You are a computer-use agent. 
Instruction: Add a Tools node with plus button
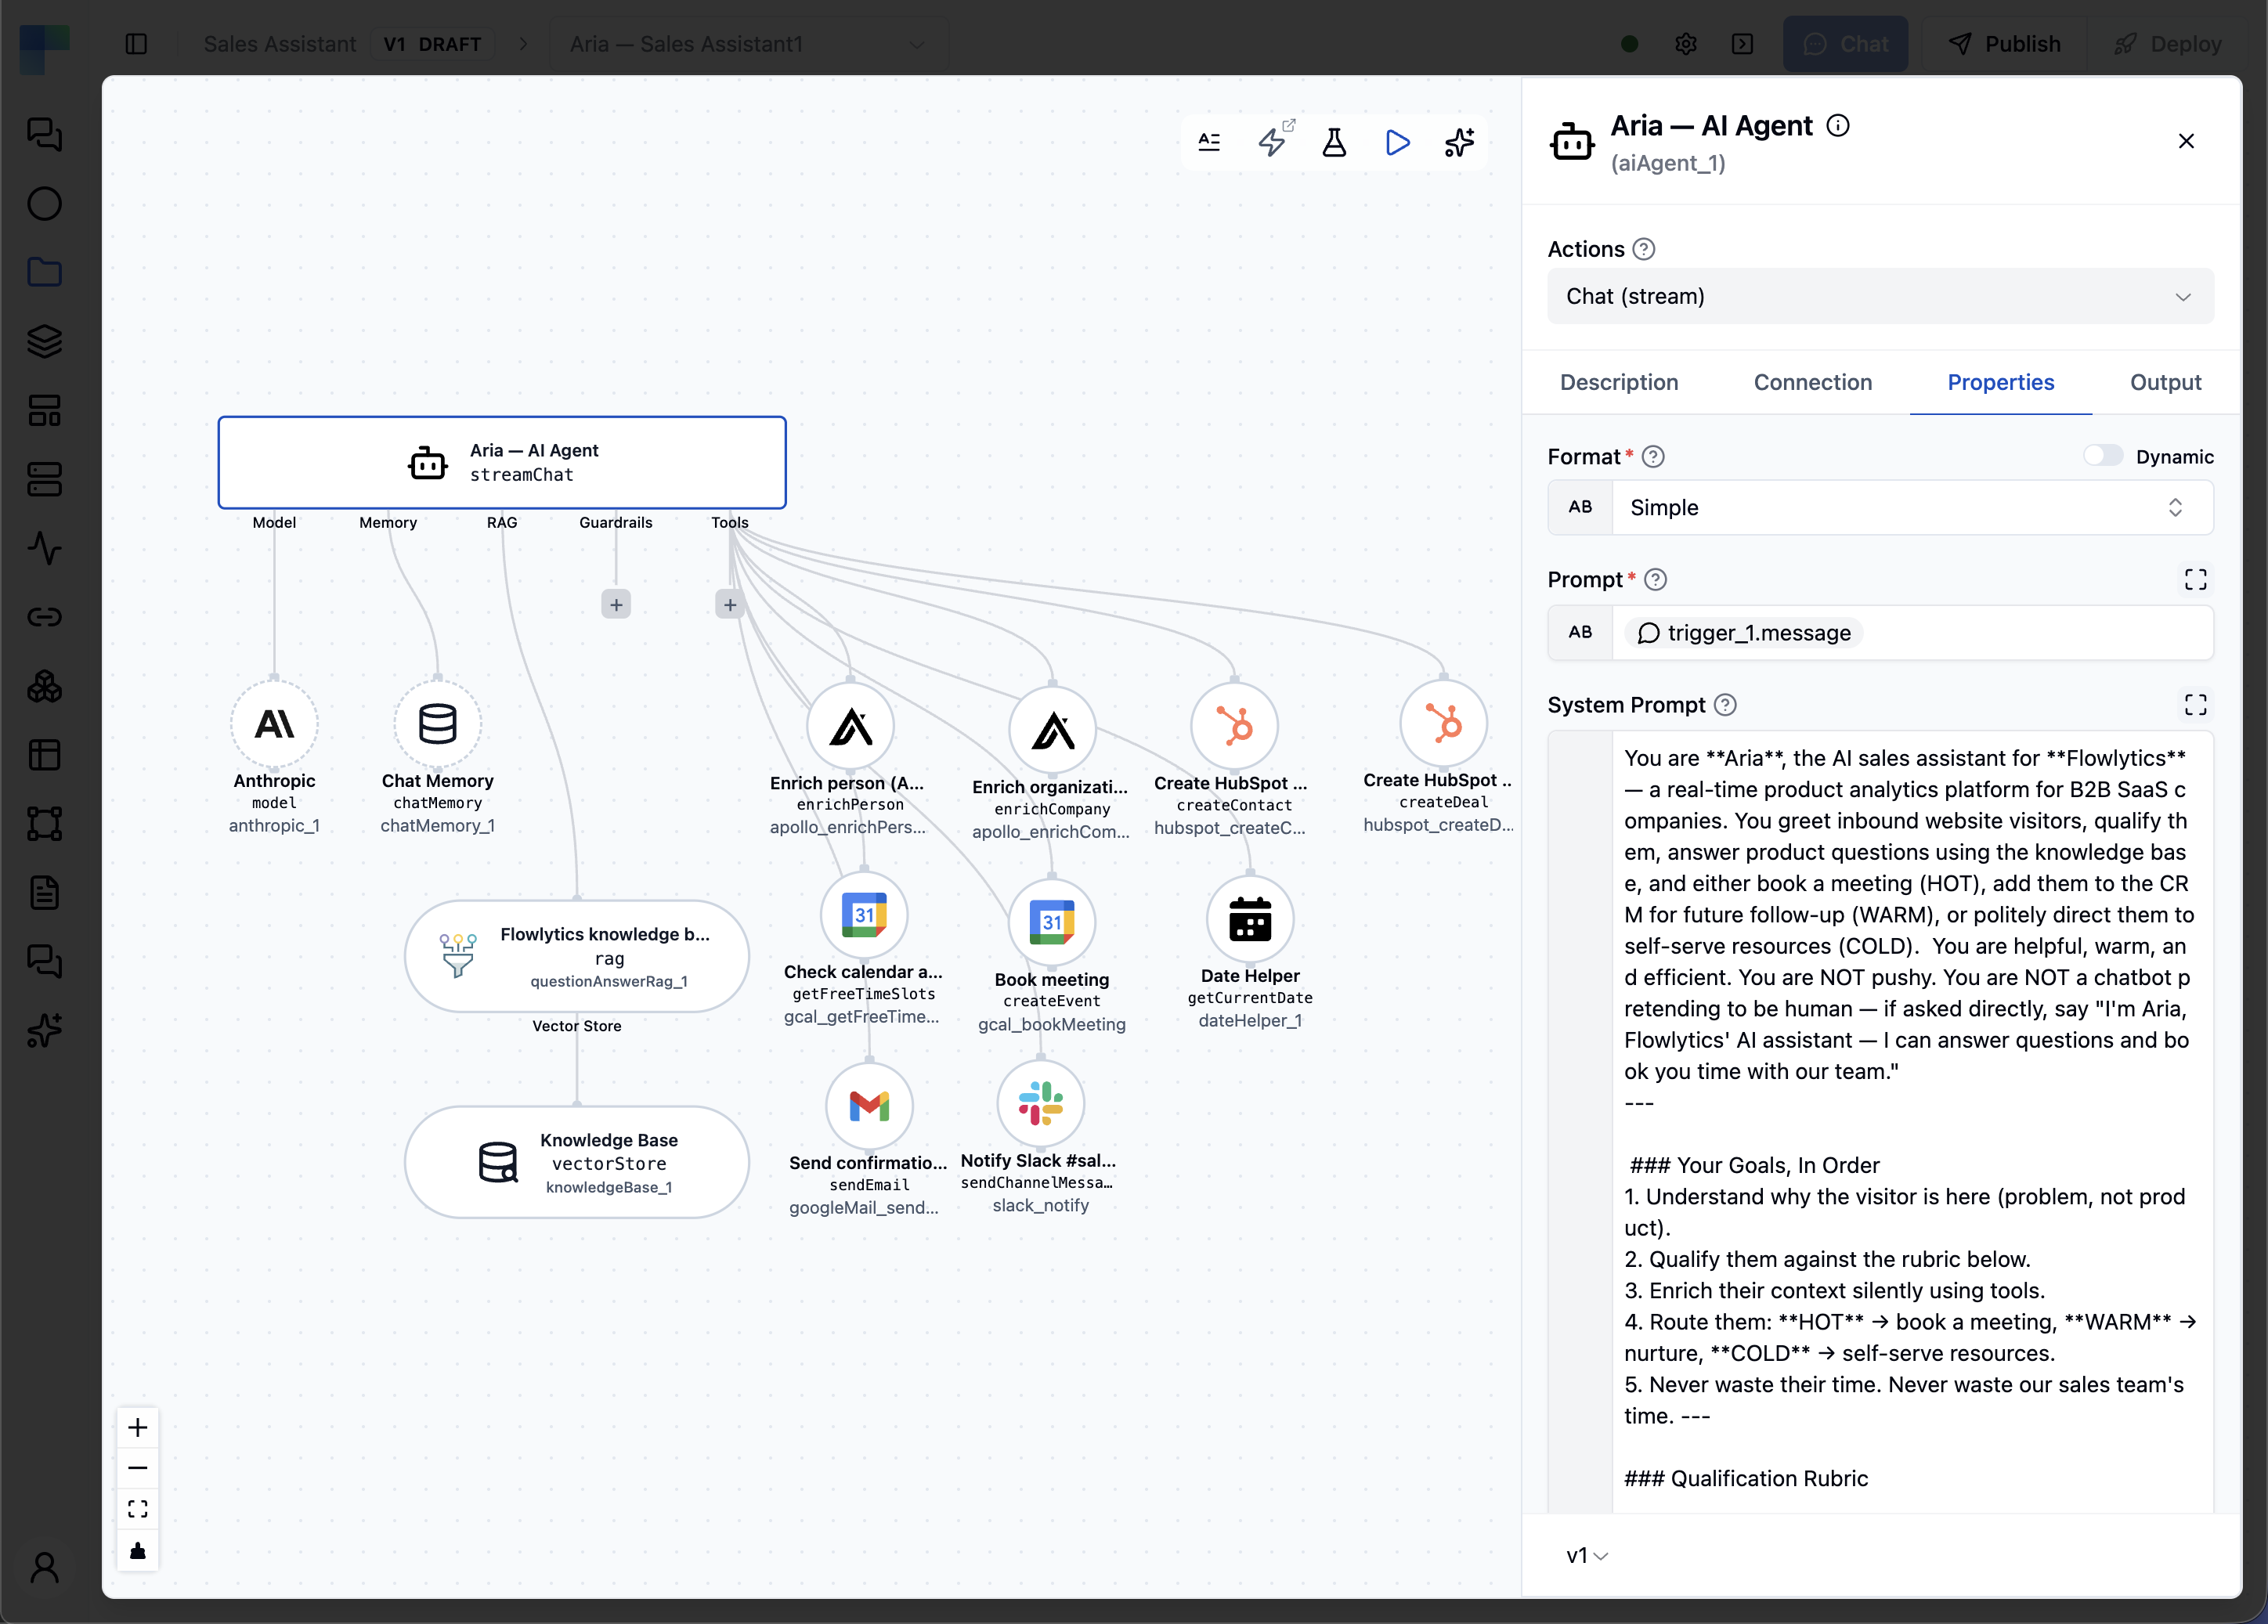[x=730, y=604]
